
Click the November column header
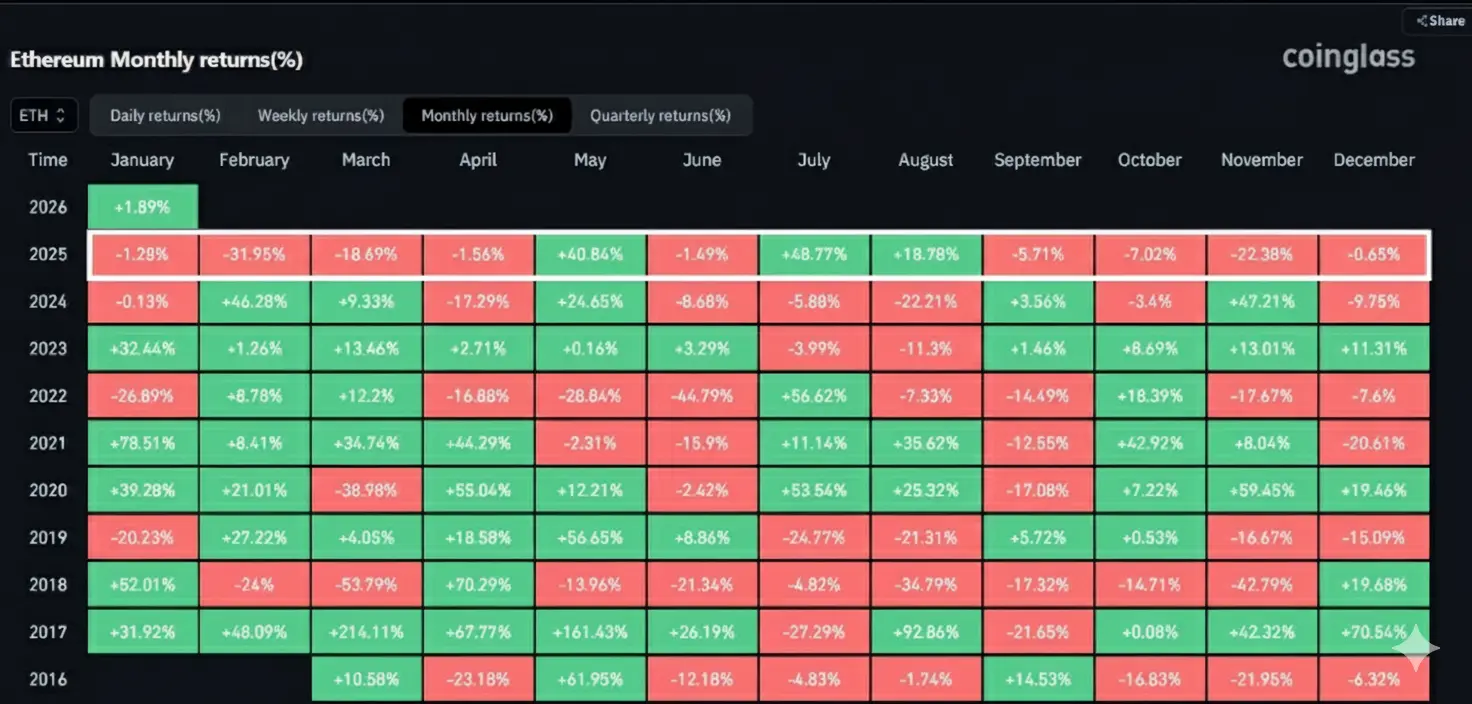[1262, 160]
